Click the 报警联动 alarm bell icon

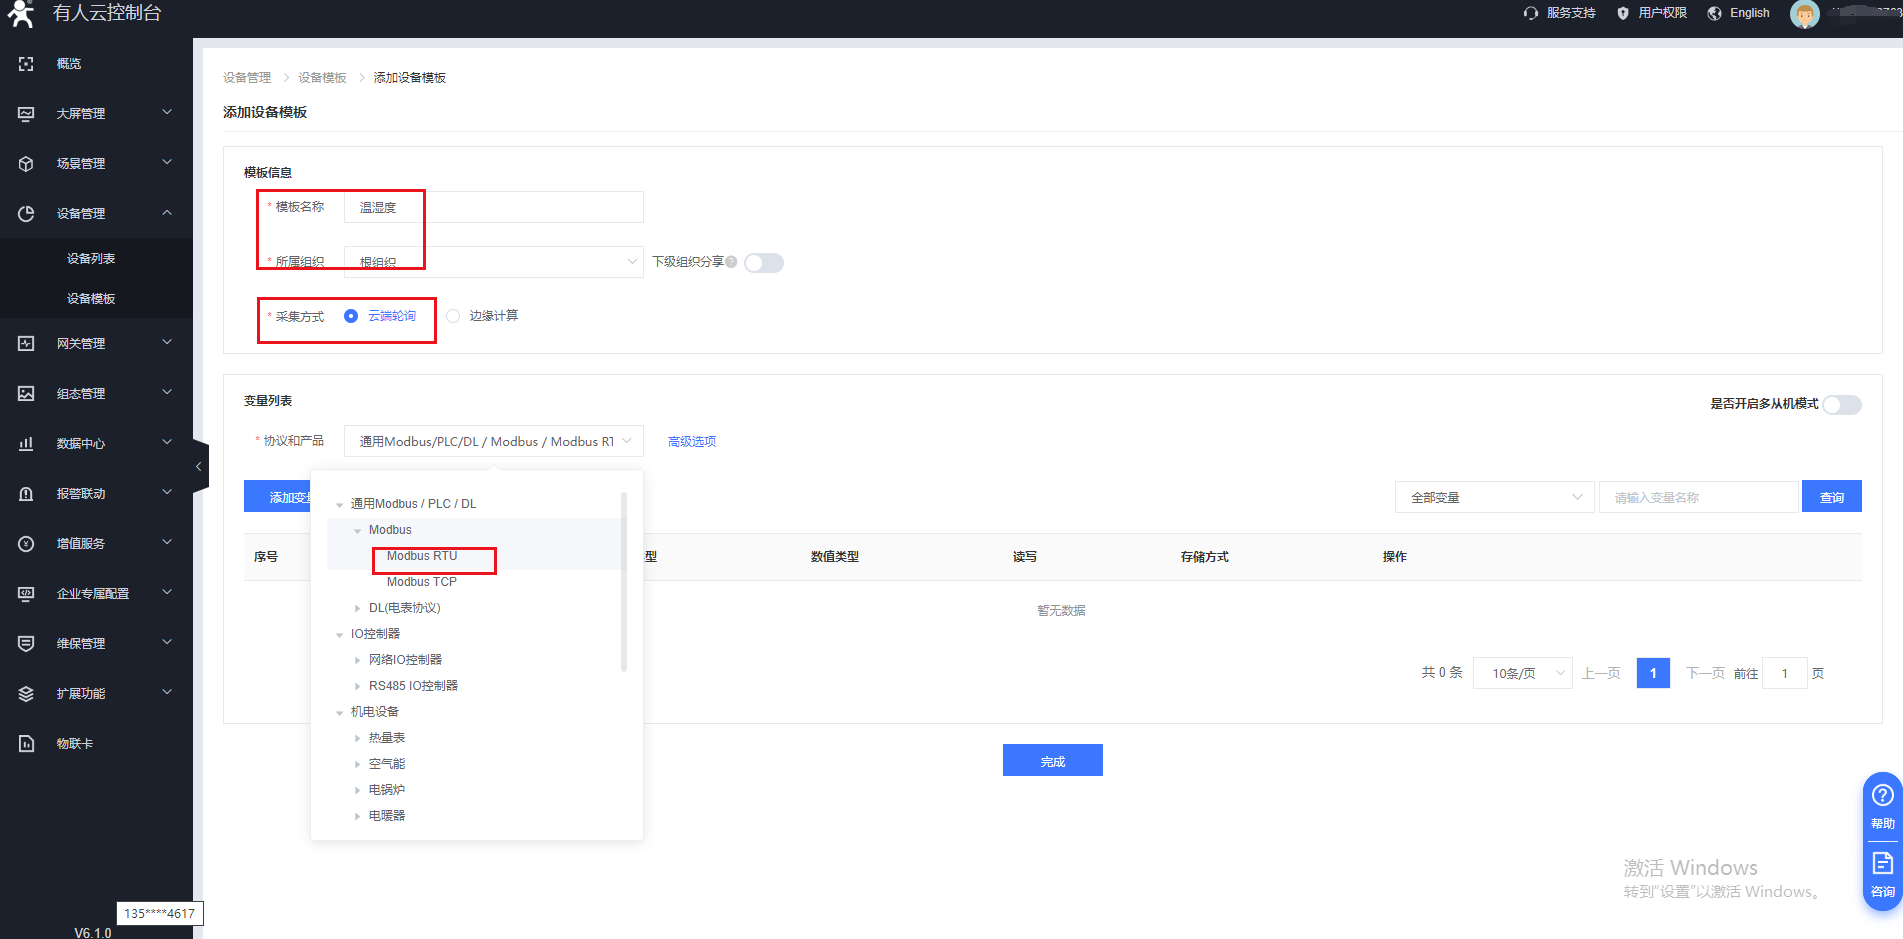(x=26, y=494)
